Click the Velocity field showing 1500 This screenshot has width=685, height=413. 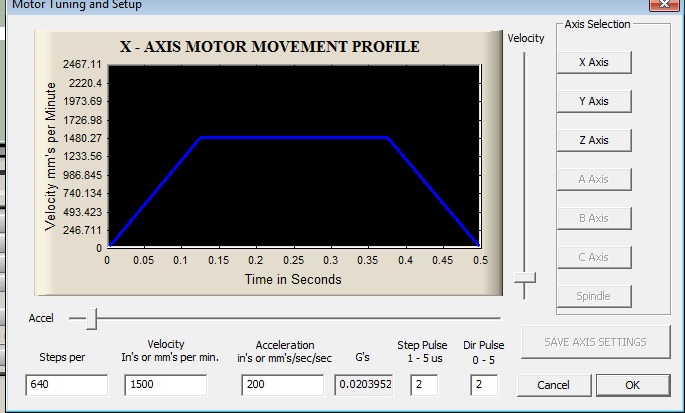[166, 385]
